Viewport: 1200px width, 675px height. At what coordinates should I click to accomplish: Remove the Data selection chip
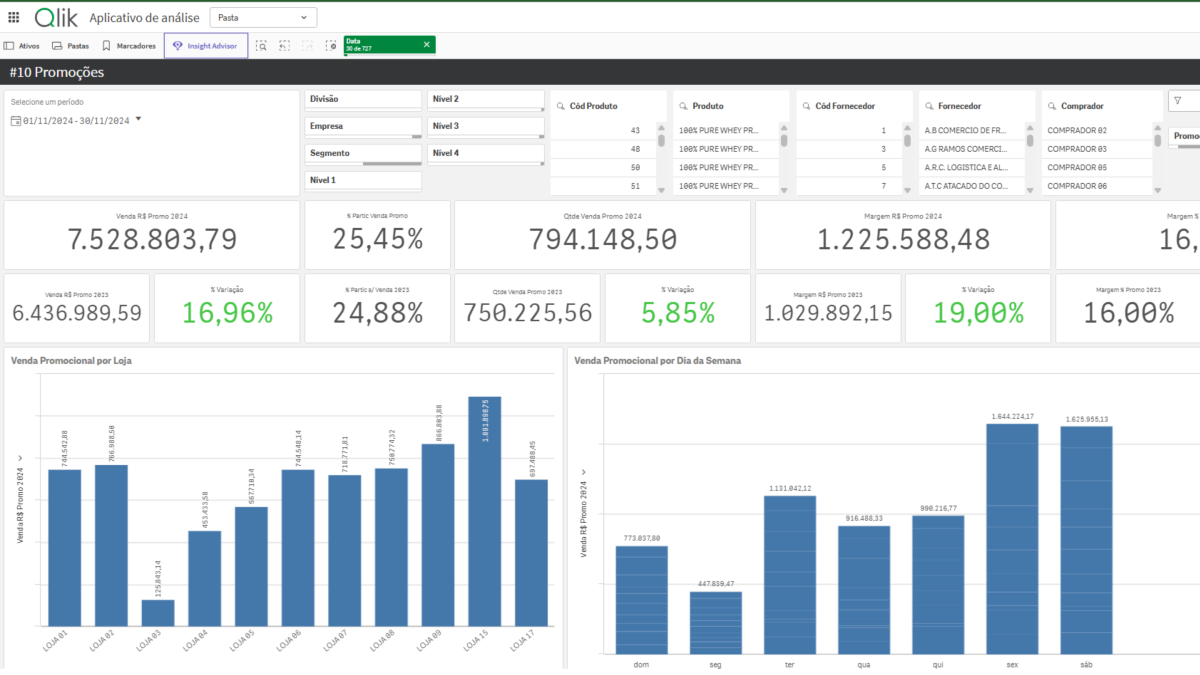(x=427, y=45)
